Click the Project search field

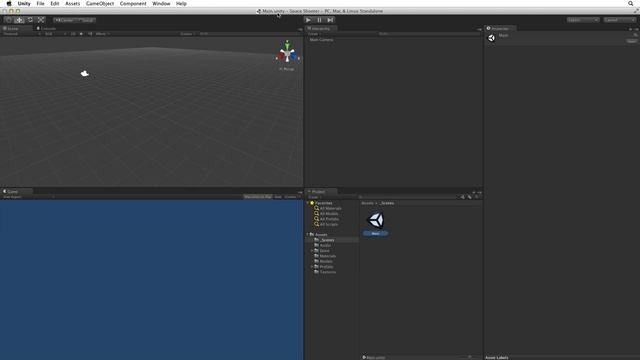point(408,197)
